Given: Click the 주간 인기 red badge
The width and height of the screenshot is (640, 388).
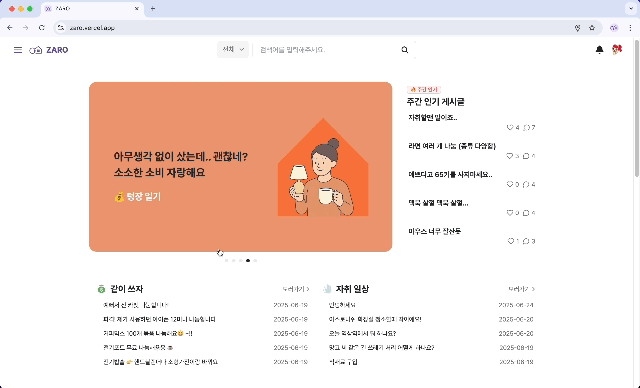Looking at the screenshot, I should (x=424, y=89).
